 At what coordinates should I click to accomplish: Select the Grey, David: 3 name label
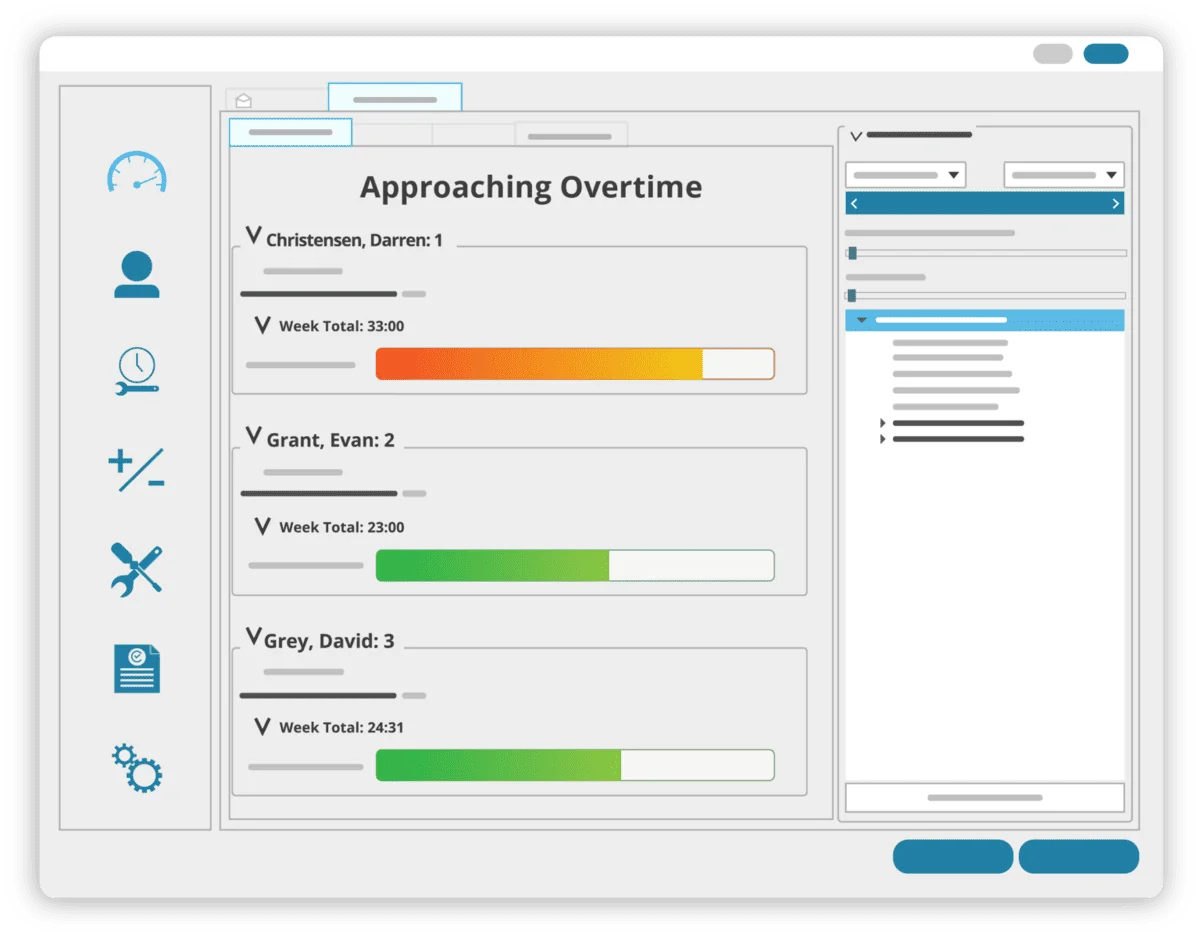(329, 641)
